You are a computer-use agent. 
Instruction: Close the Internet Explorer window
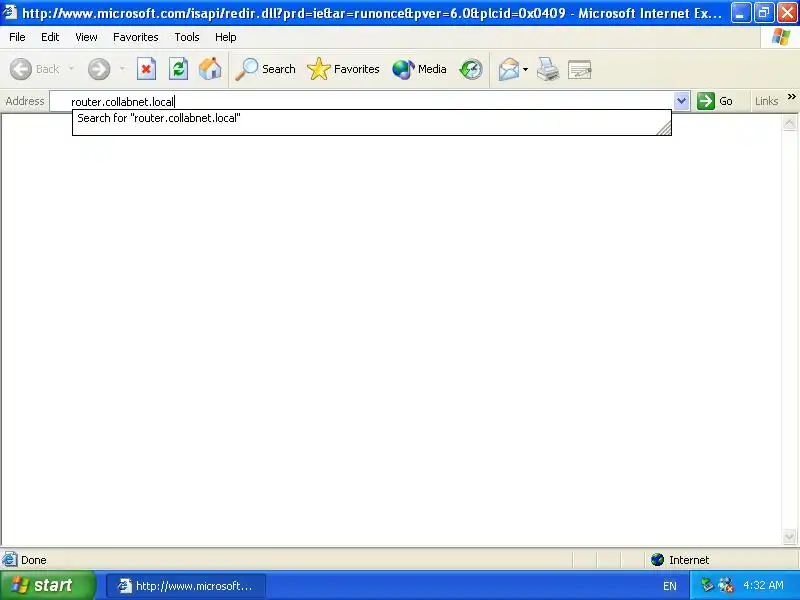tap(787, 13)
